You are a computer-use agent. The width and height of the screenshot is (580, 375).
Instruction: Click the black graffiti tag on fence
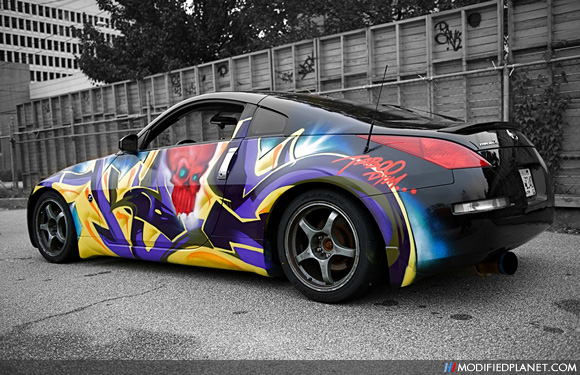[x=448, y=35]
